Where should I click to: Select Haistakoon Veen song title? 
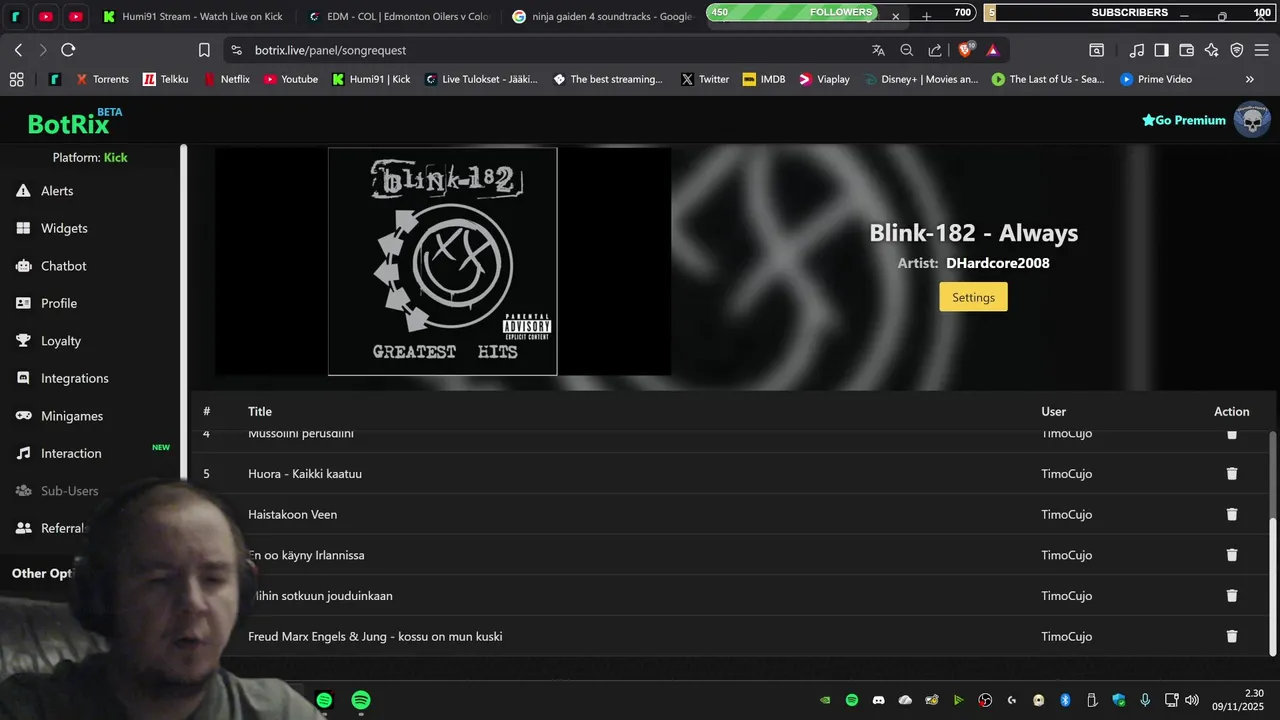point(292,514)
